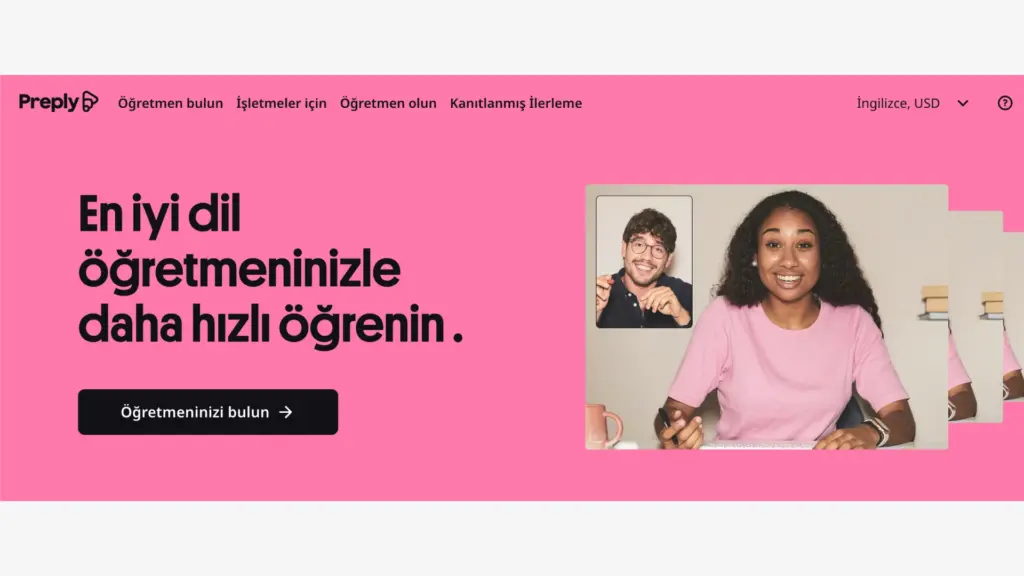1024x576 pixels.
Task: Open Kanıtlanmış İlerleme navigation link
Action: click(516, 103)
